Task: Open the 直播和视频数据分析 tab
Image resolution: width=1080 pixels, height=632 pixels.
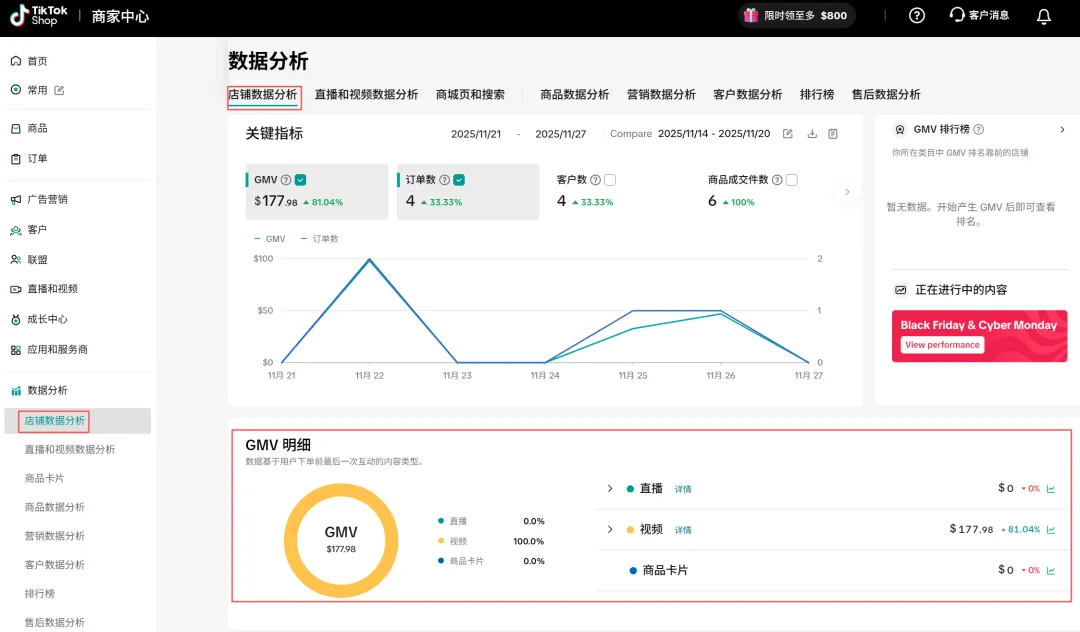Action: (x=366, y=95)
